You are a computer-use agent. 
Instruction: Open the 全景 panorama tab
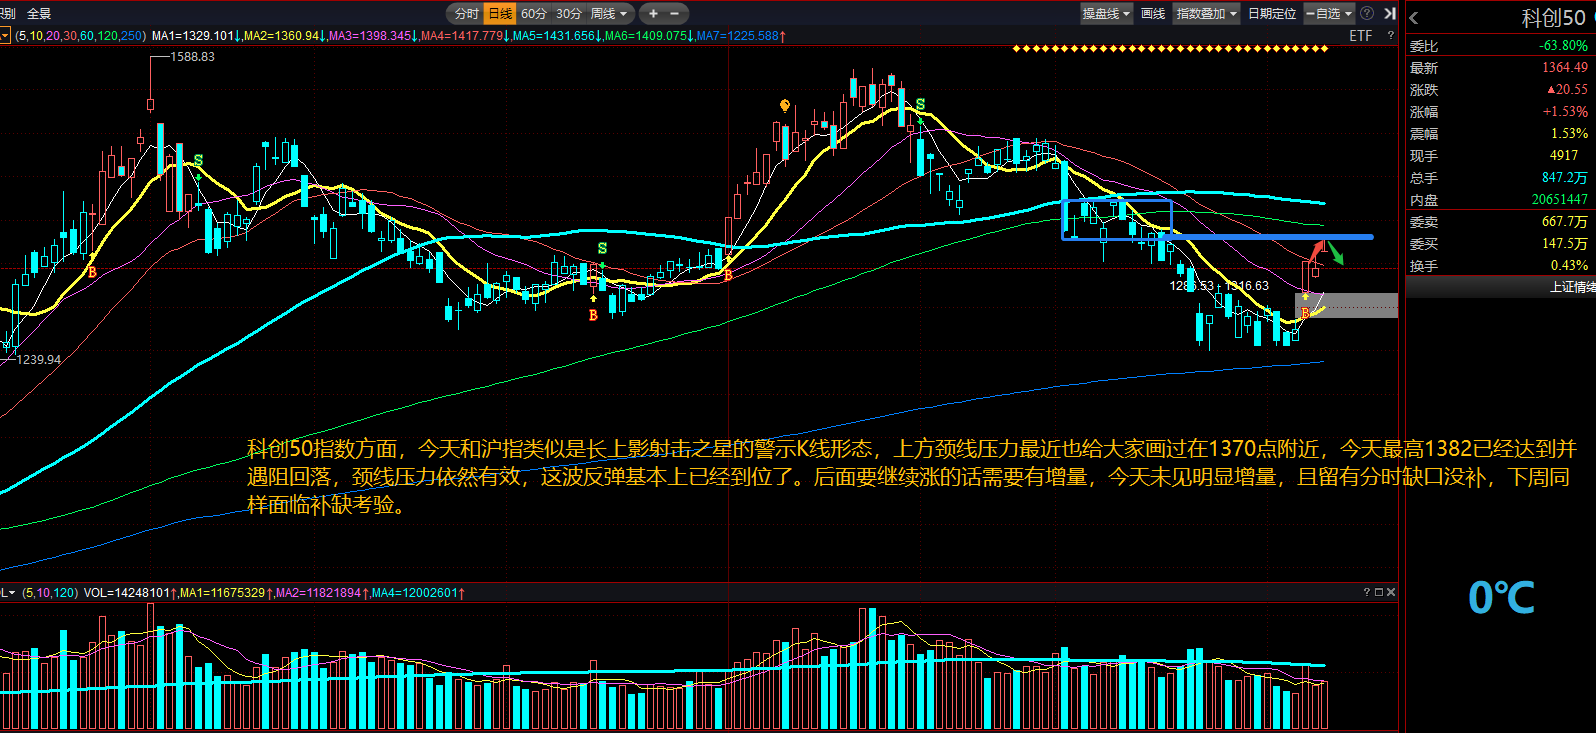click(39, 14)
